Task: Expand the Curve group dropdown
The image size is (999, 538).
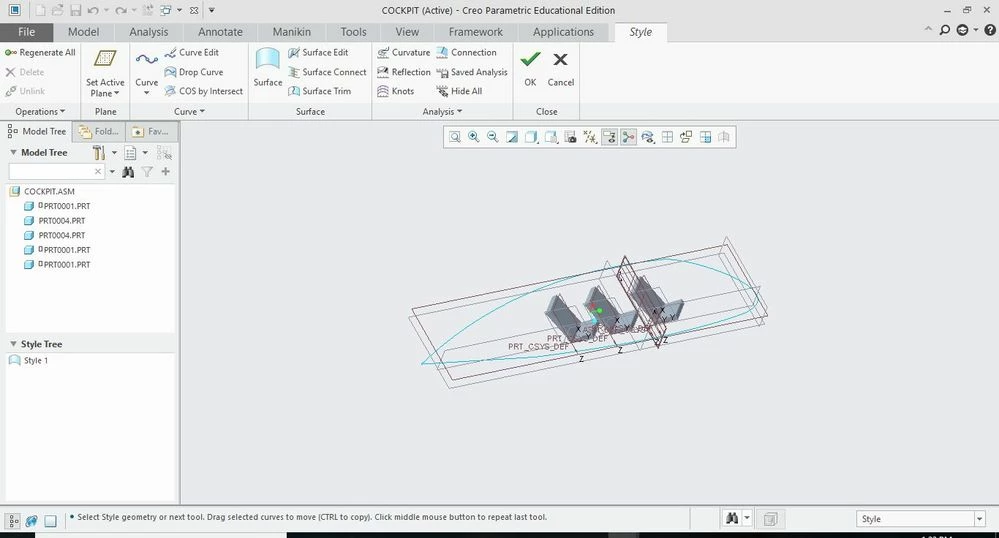Action: [189, 112]
